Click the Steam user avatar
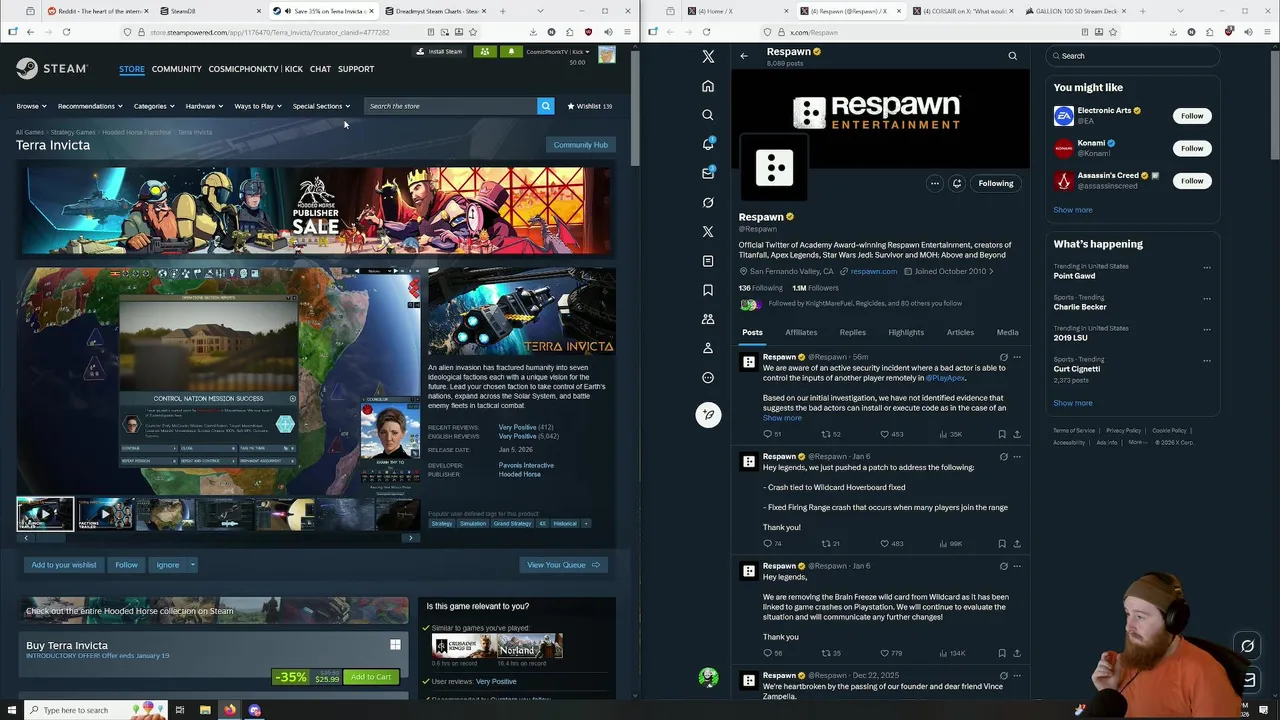 (x=607, y=55)
